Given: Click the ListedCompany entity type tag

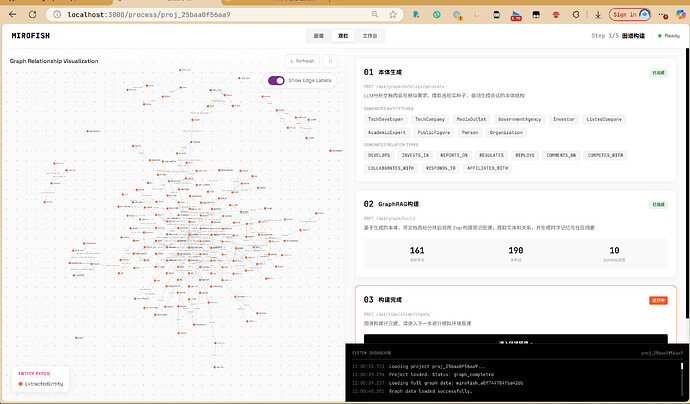Looking at the screenshot, I should point(604,119).
